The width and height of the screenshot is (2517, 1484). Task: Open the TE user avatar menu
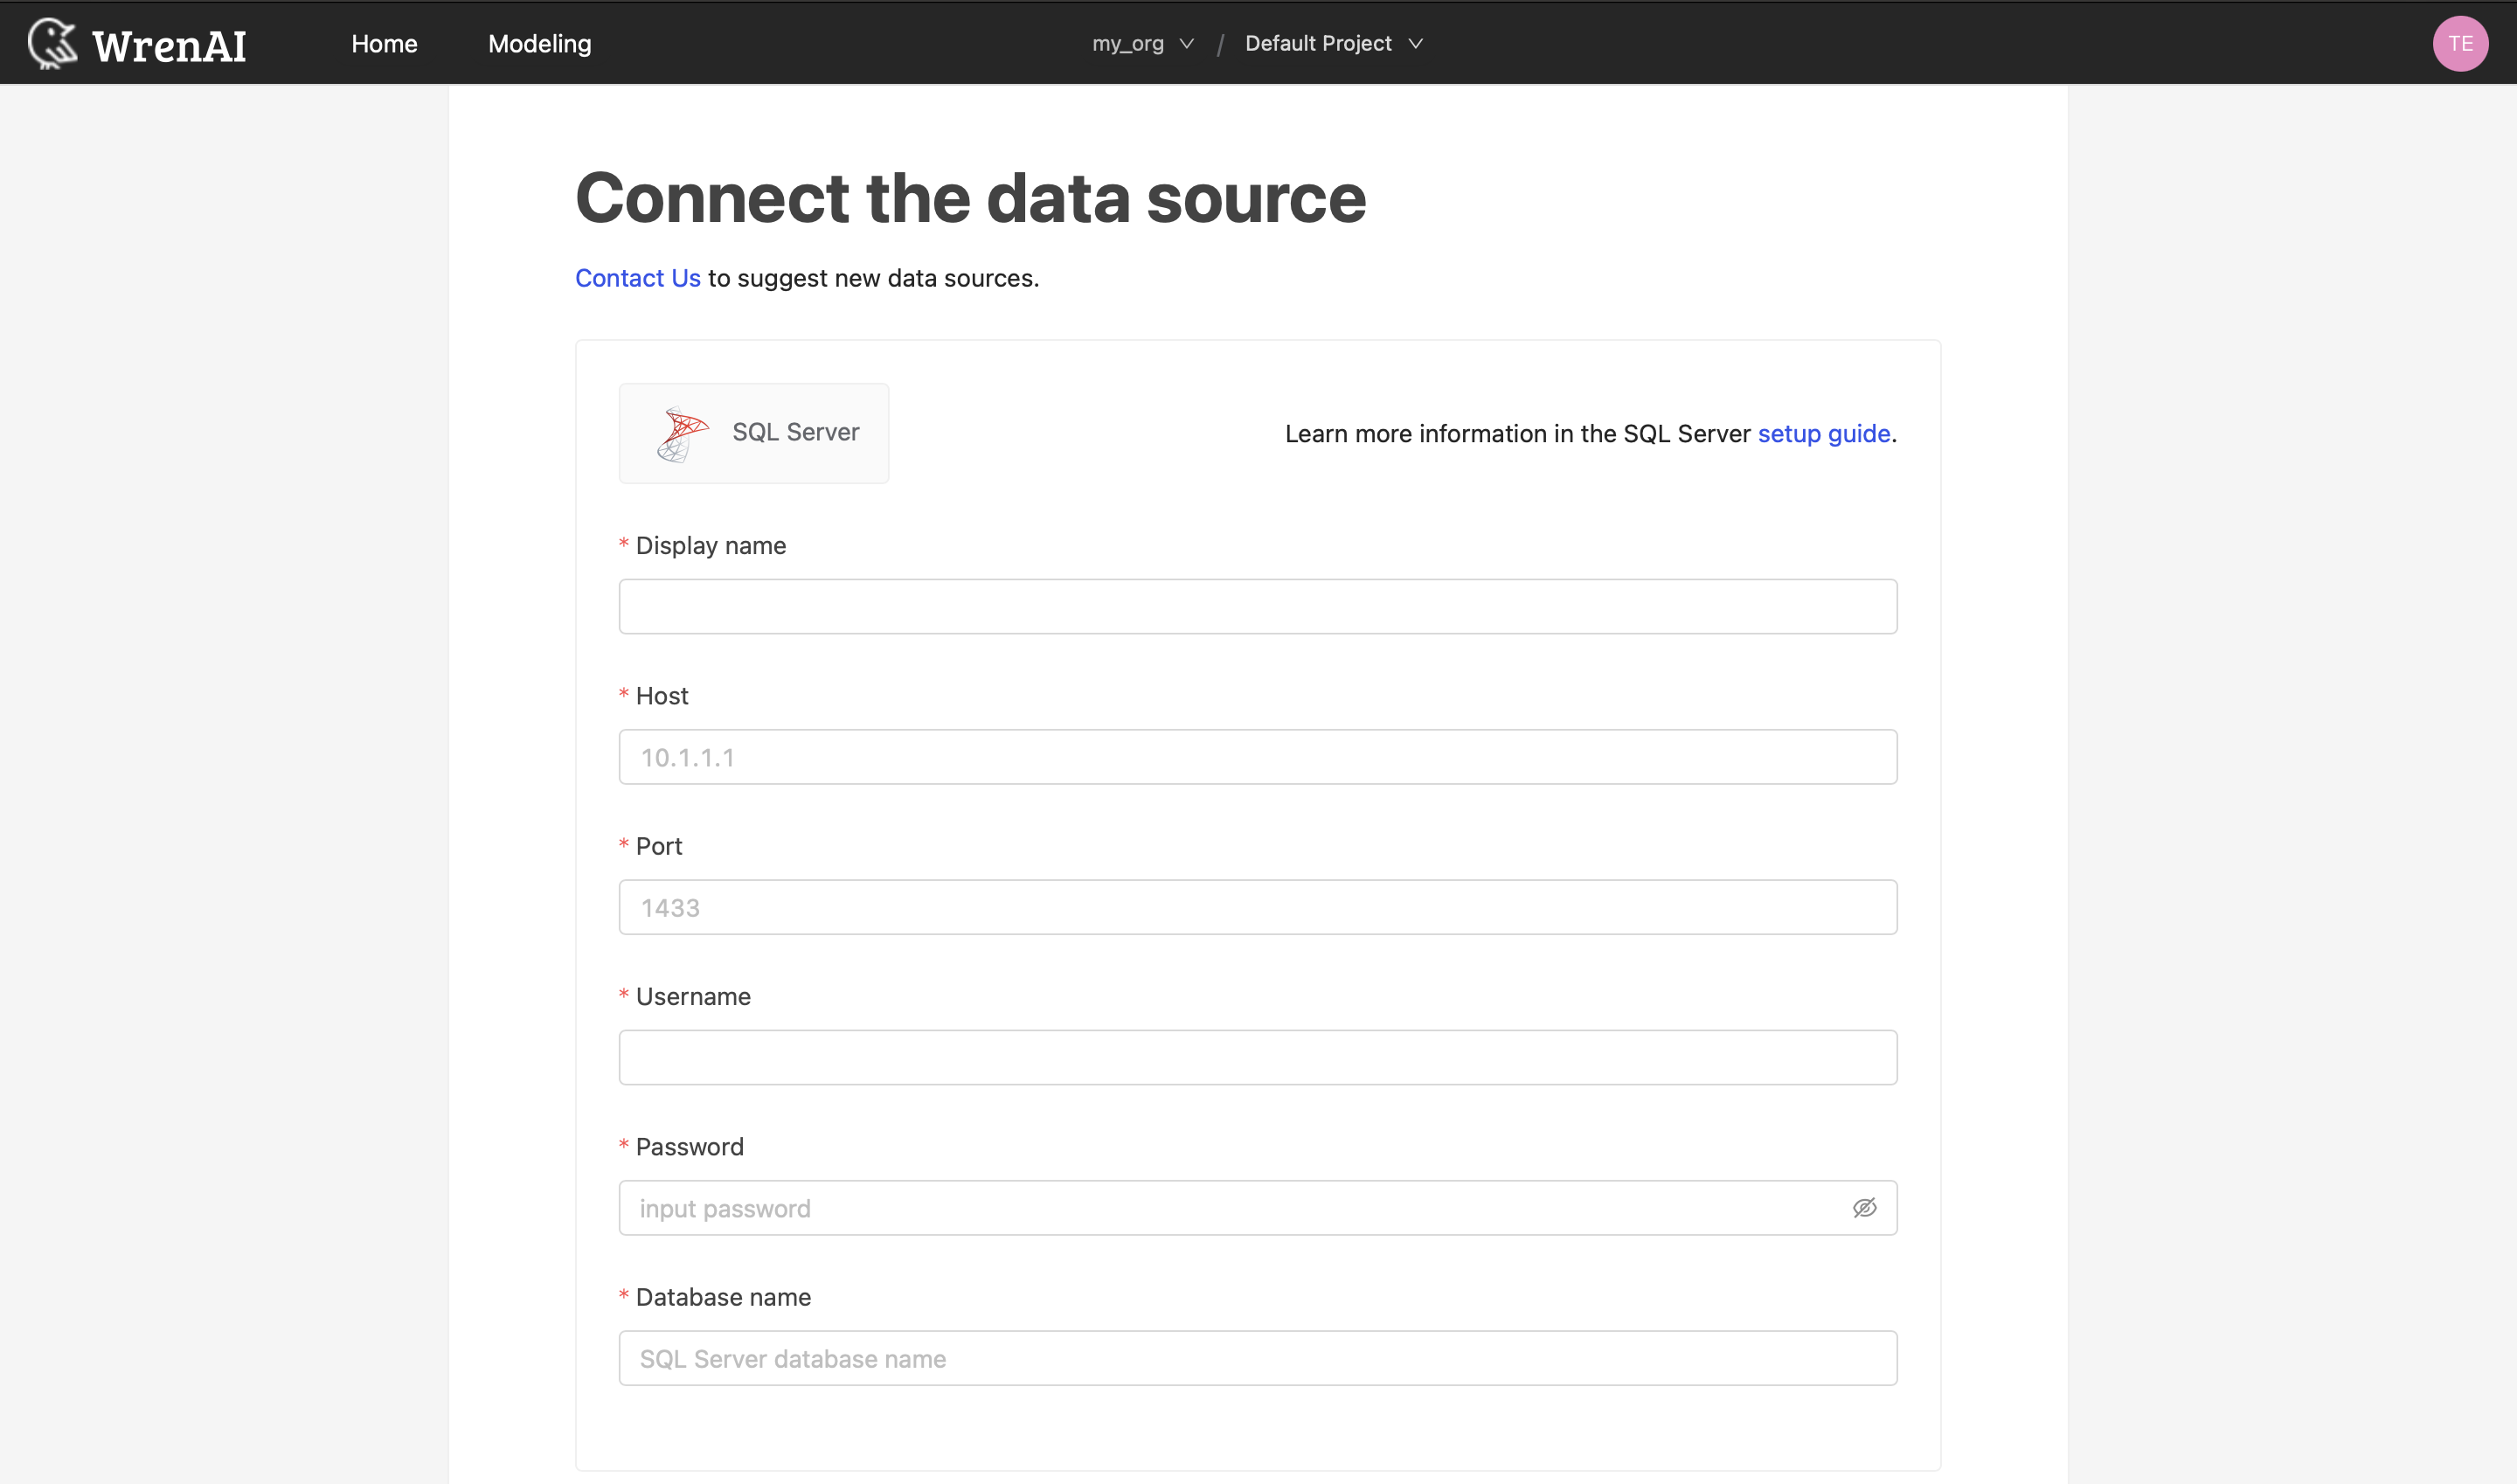pos(2460,44)
